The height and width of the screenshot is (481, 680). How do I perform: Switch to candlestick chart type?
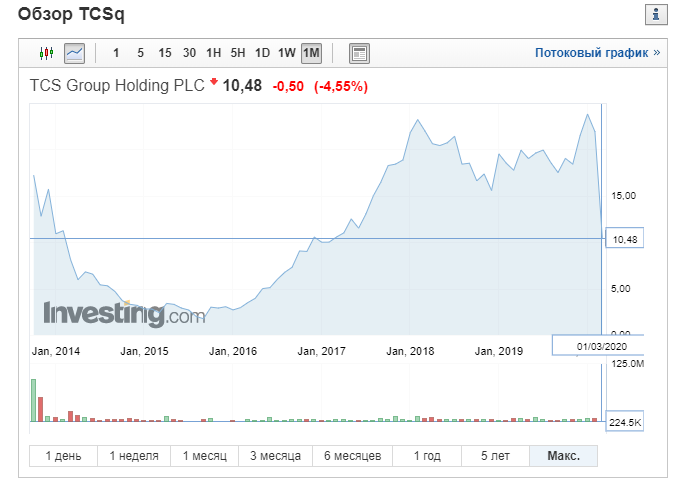tap(46, 53)
